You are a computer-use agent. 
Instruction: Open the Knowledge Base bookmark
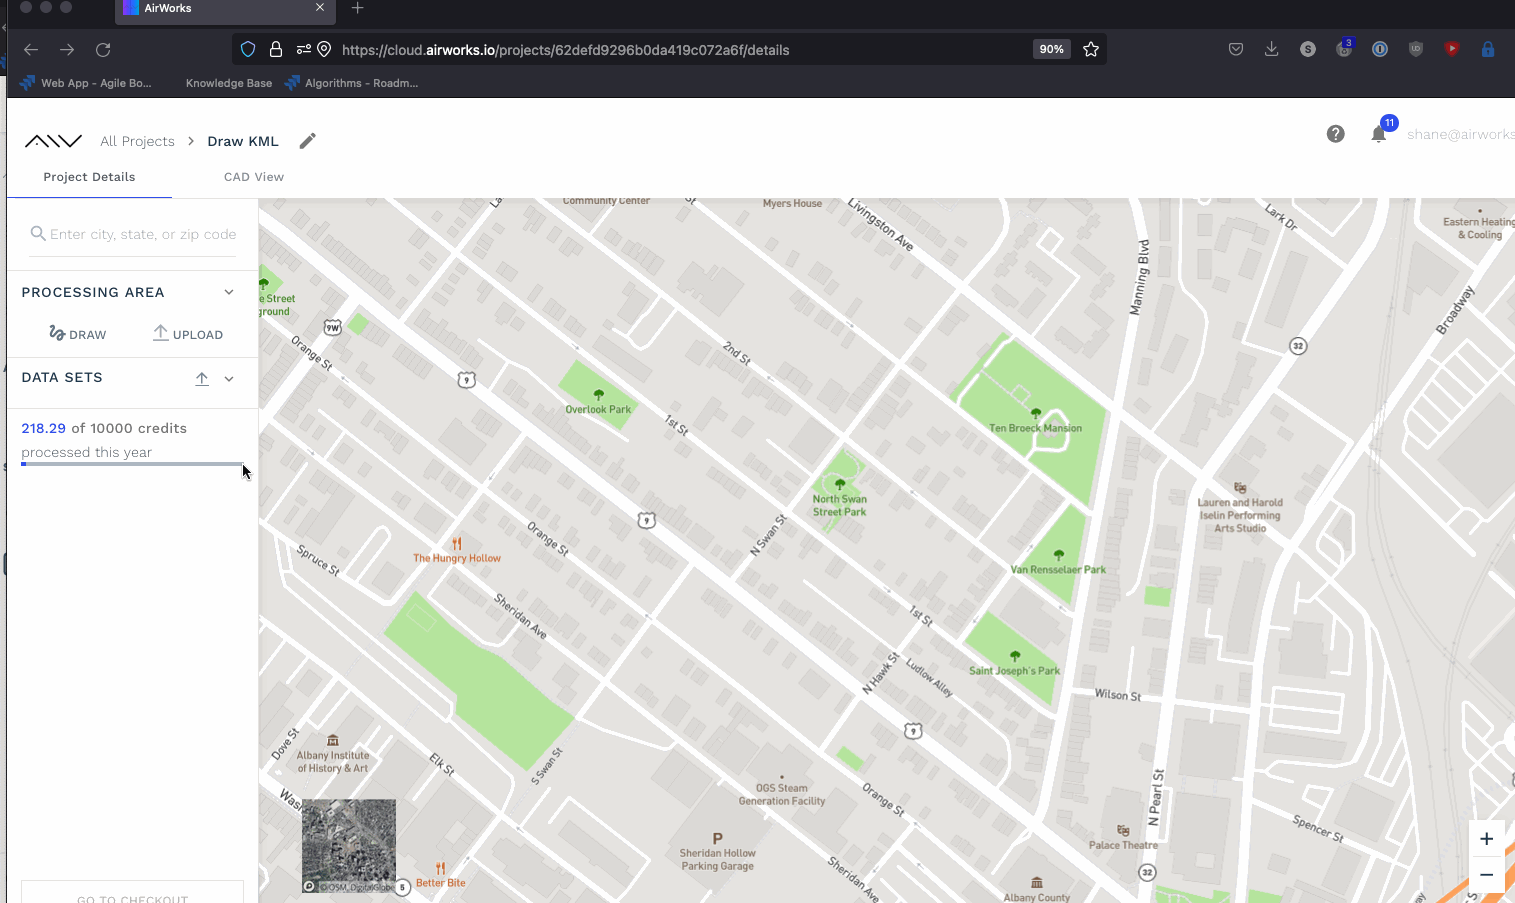[x=229, y=83]
